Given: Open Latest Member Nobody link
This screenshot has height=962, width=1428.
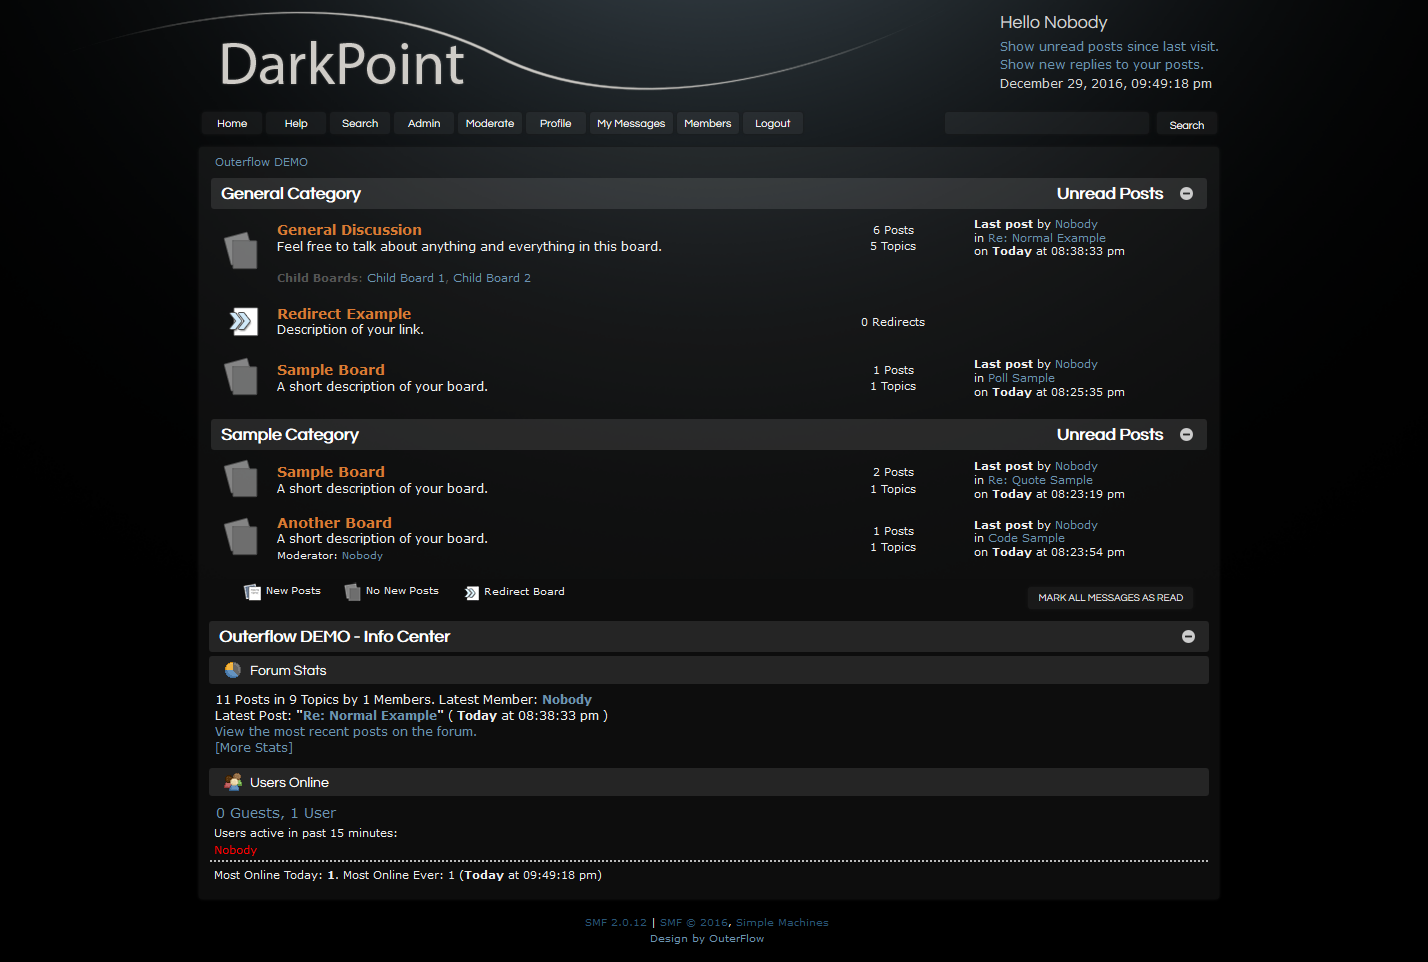Looking at the screenshot, I should point(567,700).
